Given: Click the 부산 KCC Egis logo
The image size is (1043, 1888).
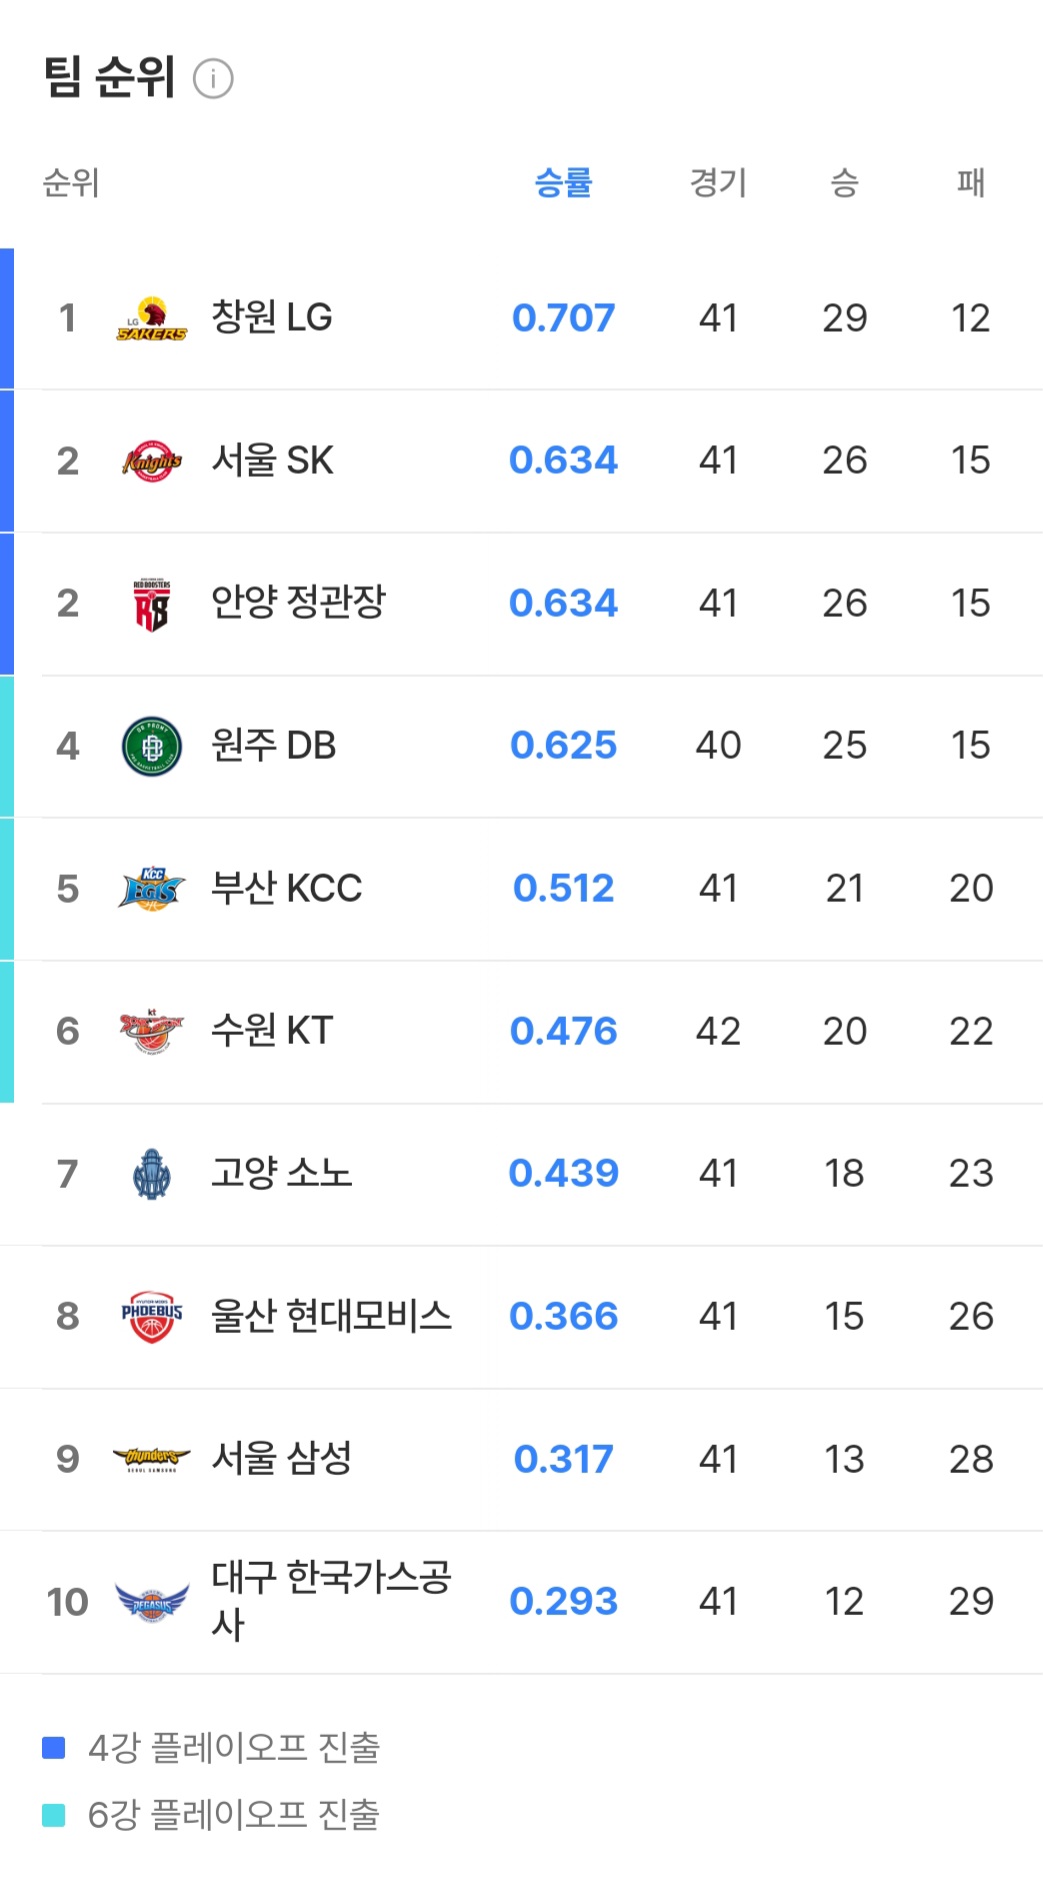Looking at the screenshot, I should point(151,889).
